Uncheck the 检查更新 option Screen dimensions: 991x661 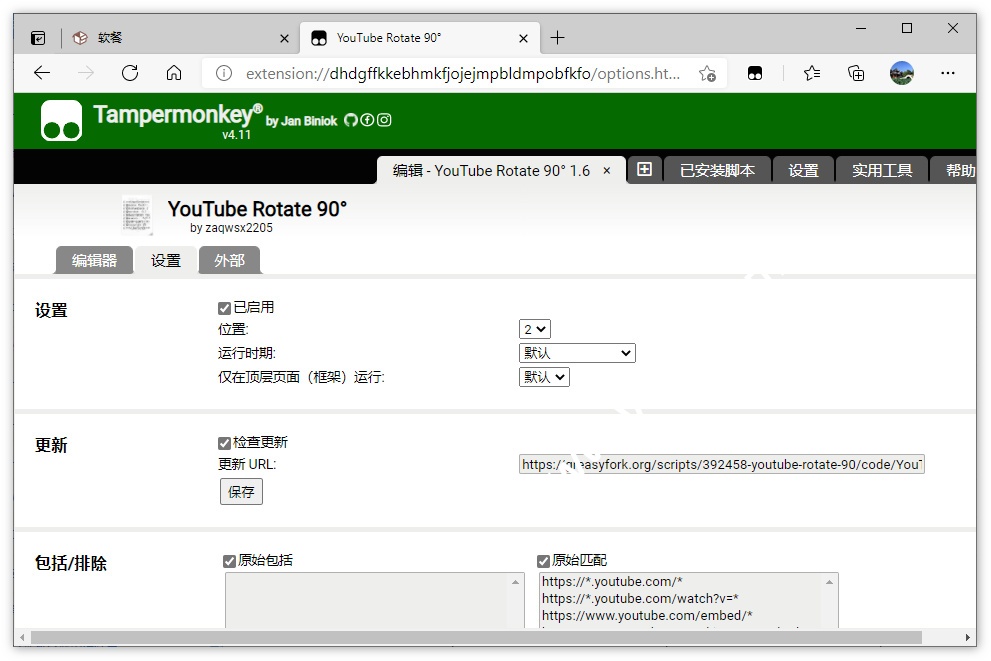[225, 442]
